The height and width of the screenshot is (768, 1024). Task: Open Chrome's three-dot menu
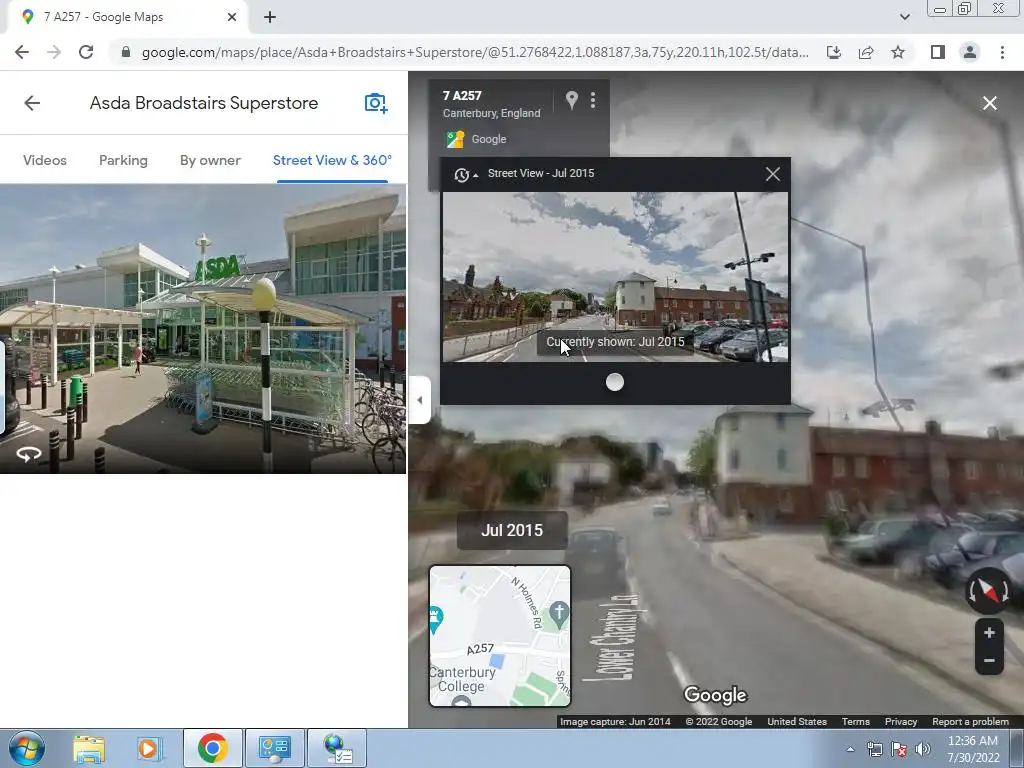tap(1002, 52)
